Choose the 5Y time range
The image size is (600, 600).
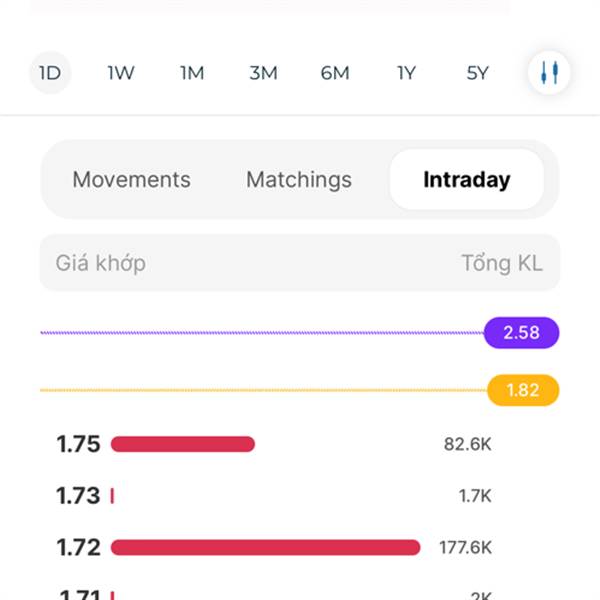tap(478, 73)
